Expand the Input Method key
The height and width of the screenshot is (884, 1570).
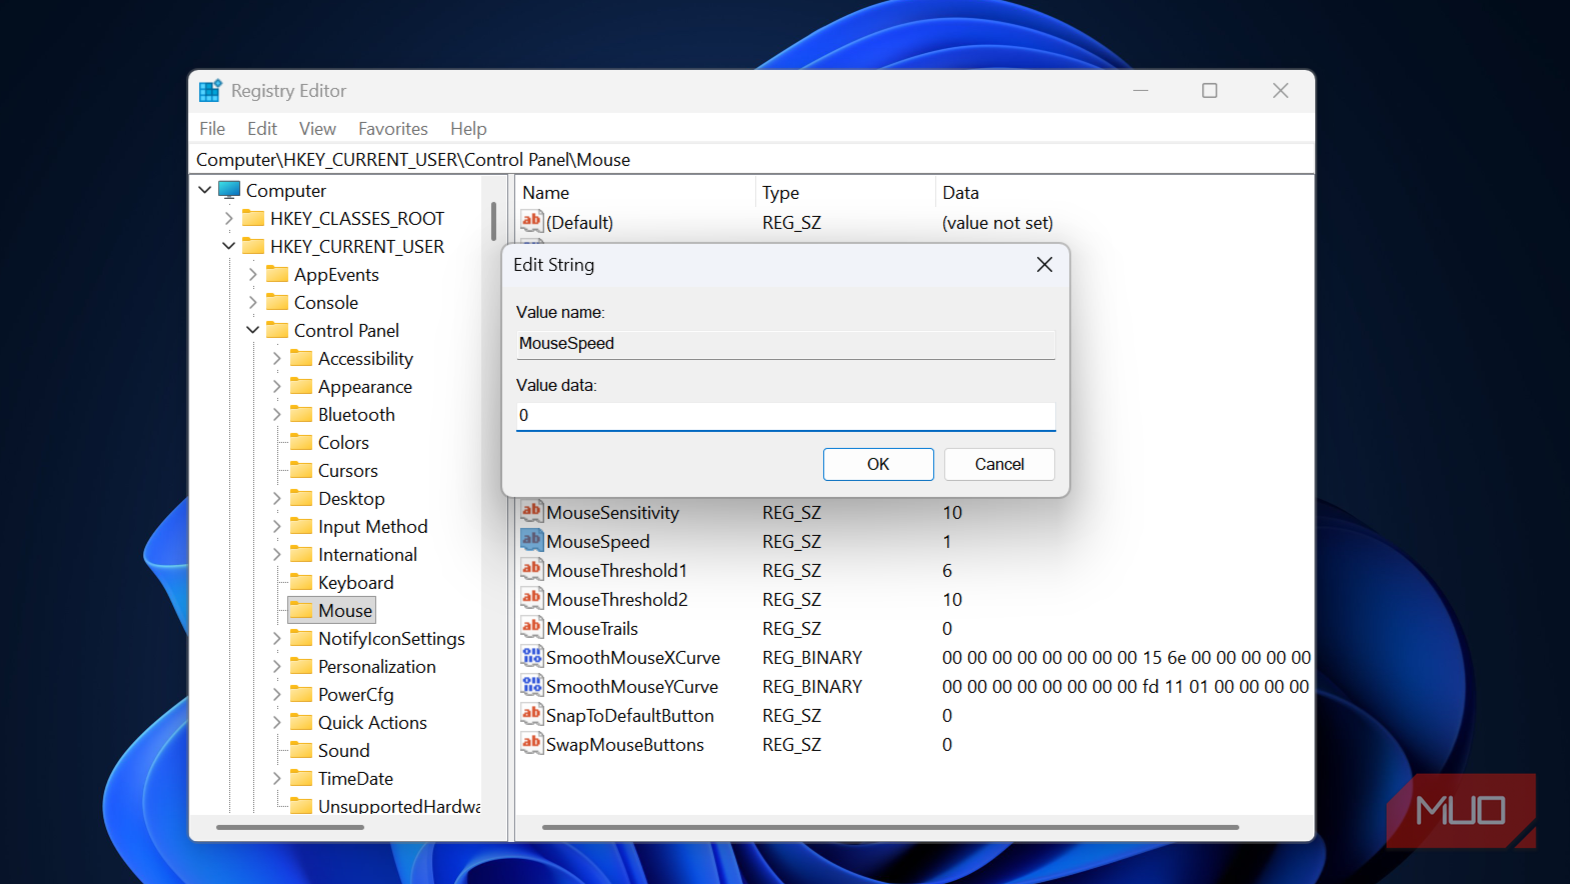tap(277, 526)
